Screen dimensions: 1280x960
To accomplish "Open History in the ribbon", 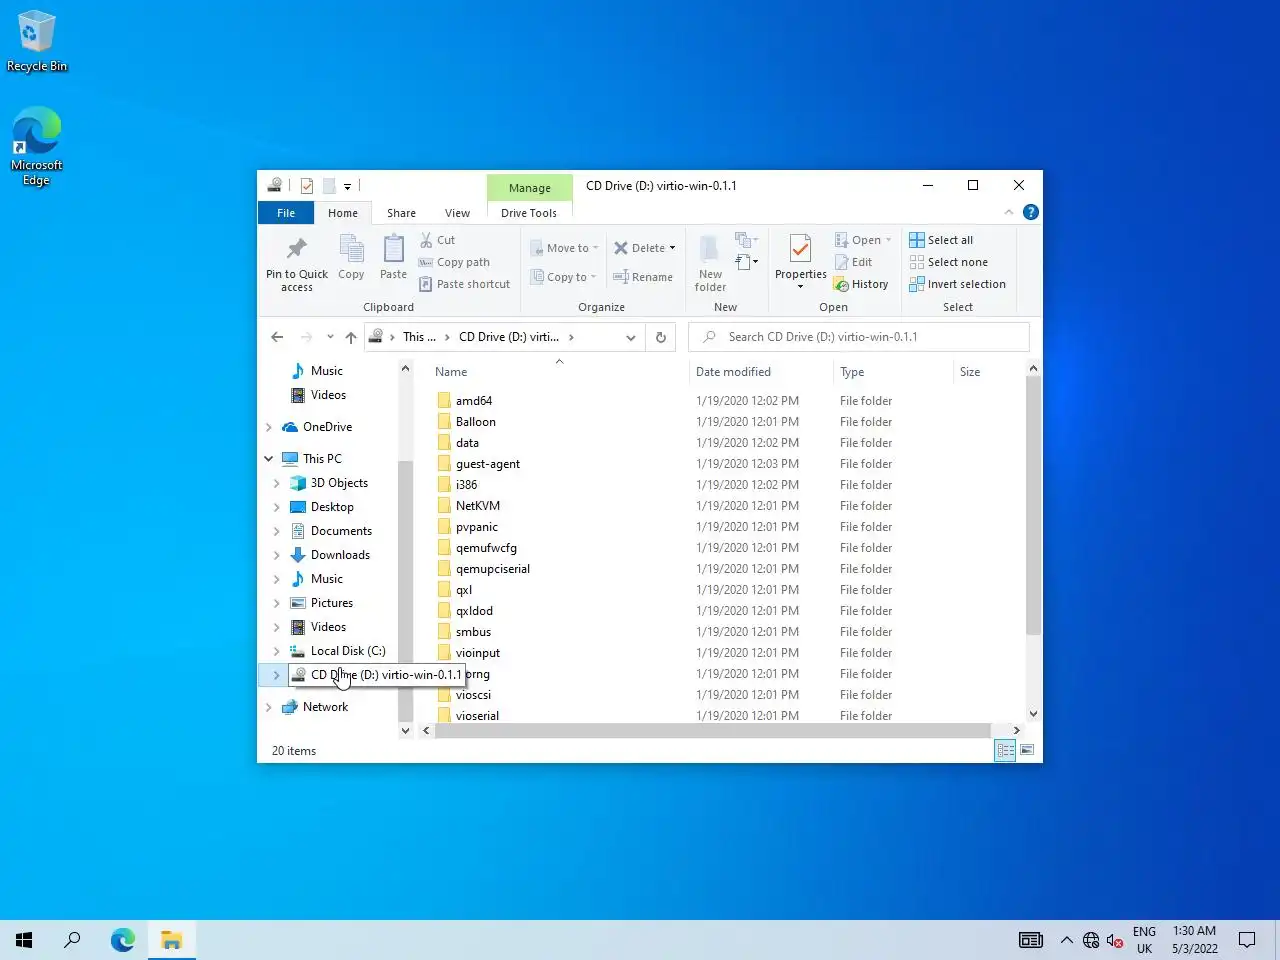I will [861, 284].
